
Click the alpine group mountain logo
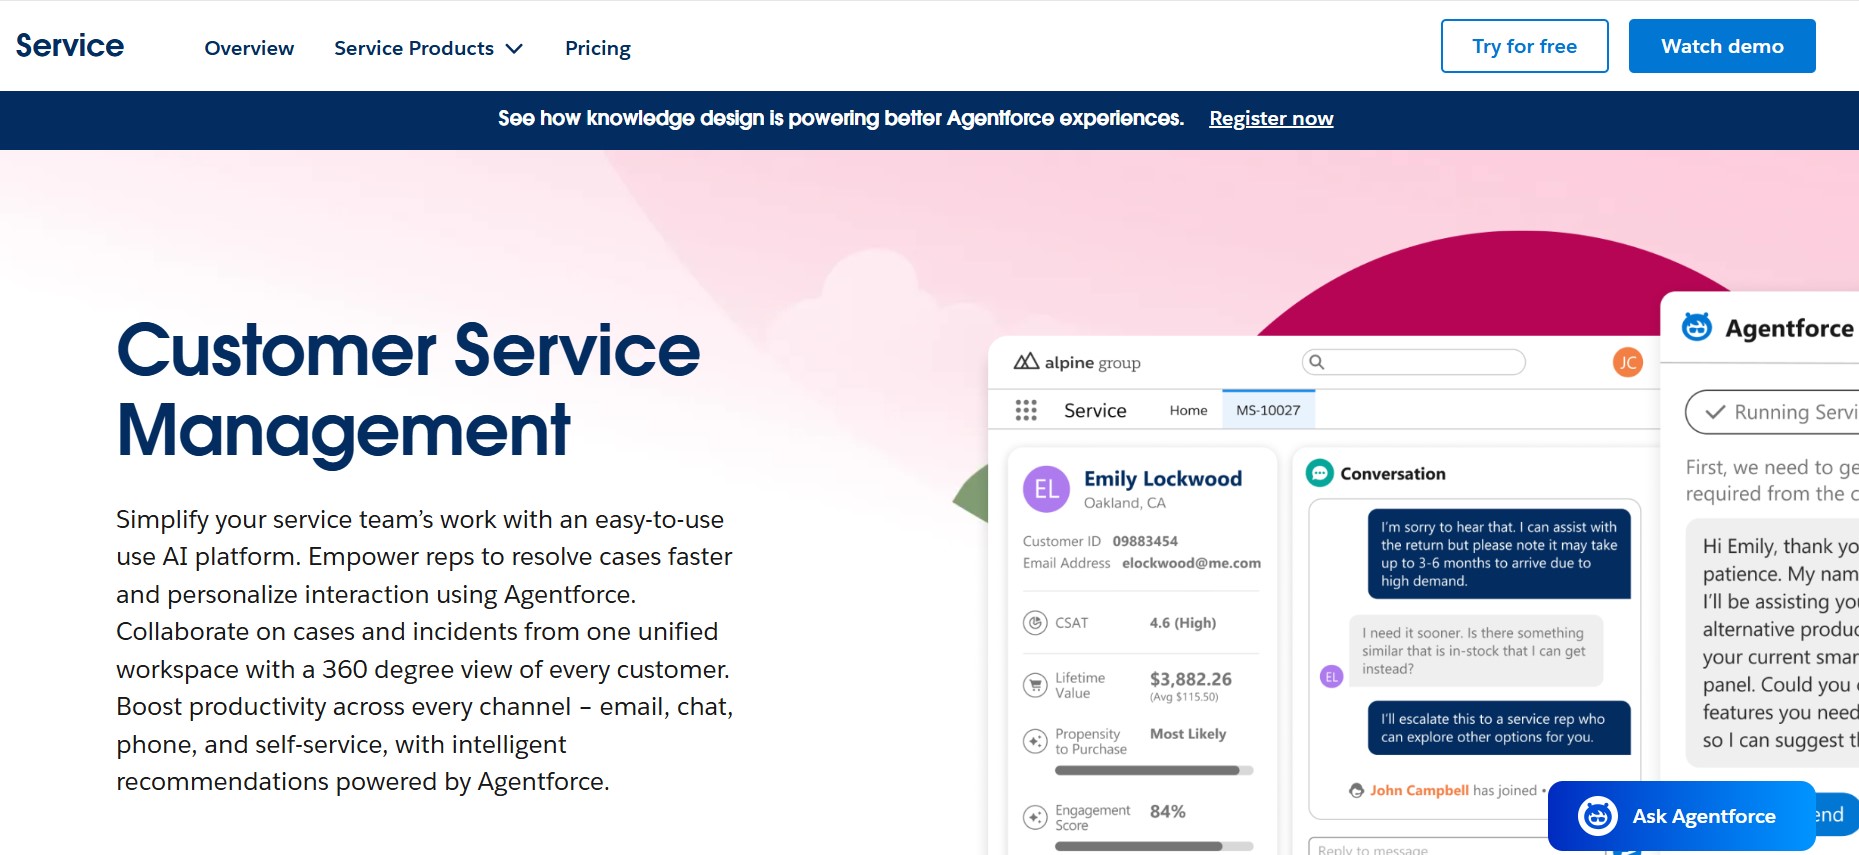[x=1026, y=362]
